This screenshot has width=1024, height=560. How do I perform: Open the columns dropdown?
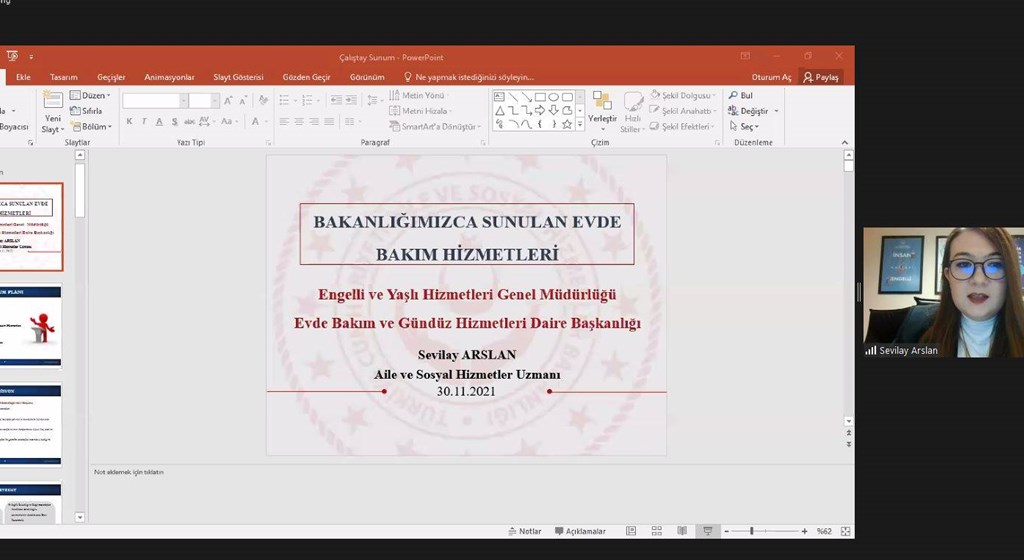(353, 121)
